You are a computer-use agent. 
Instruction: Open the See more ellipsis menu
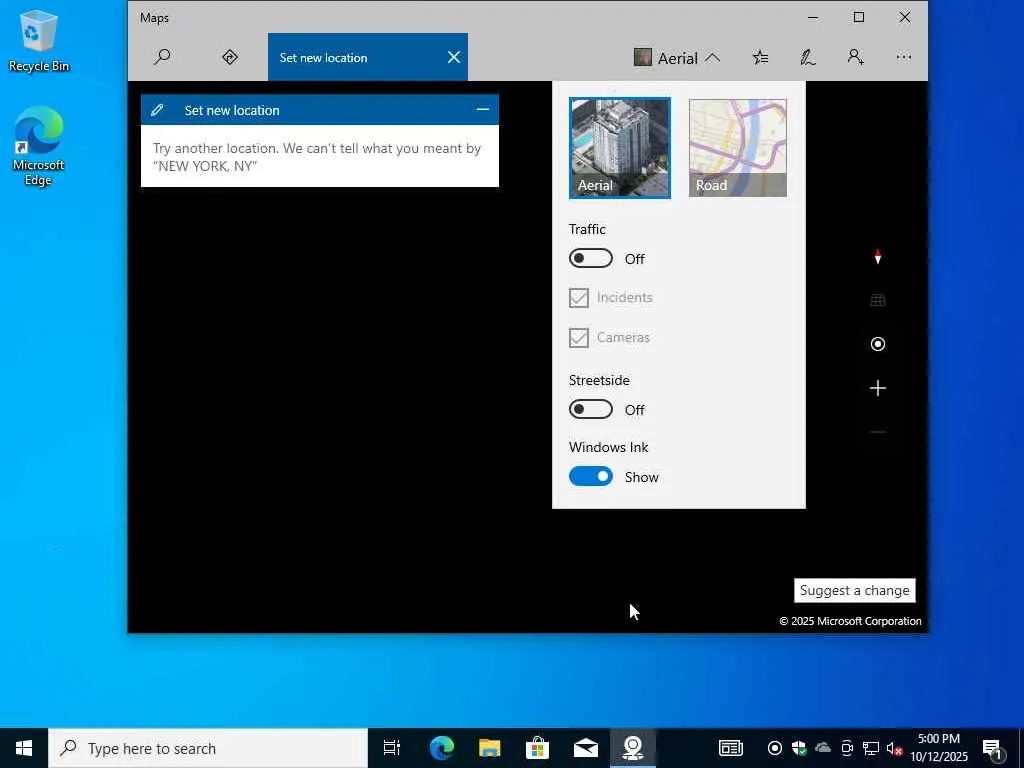pos(904,57)
